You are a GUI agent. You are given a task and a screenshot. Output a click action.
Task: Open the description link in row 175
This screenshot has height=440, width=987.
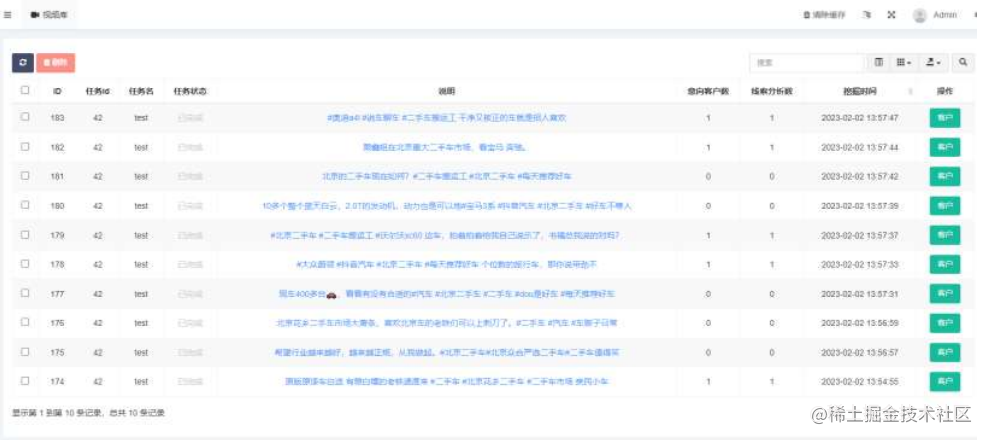447,352
